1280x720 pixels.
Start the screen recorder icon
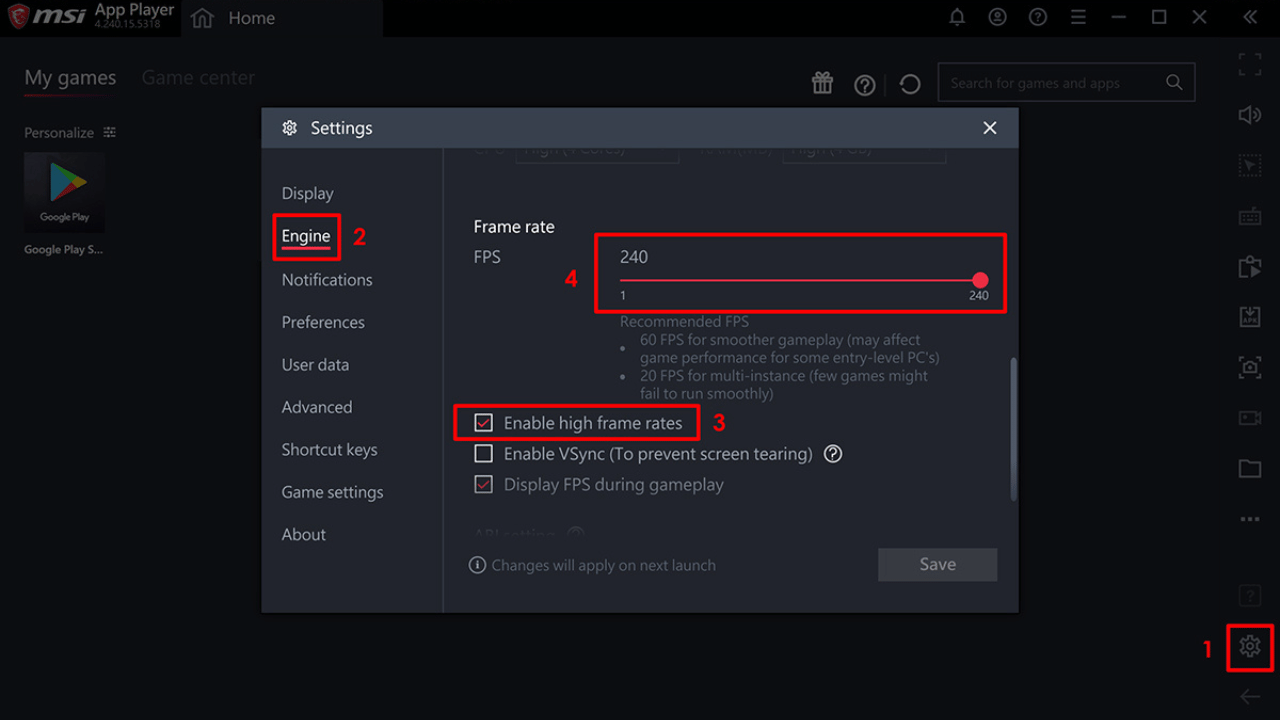[1250, 418]
